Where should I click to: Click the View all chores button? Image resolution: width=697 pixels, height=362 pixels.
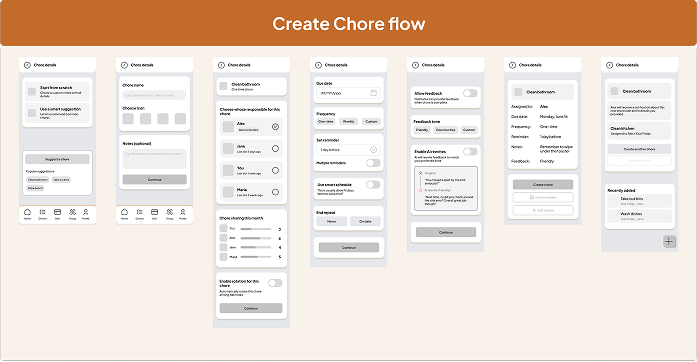(639, 161)
